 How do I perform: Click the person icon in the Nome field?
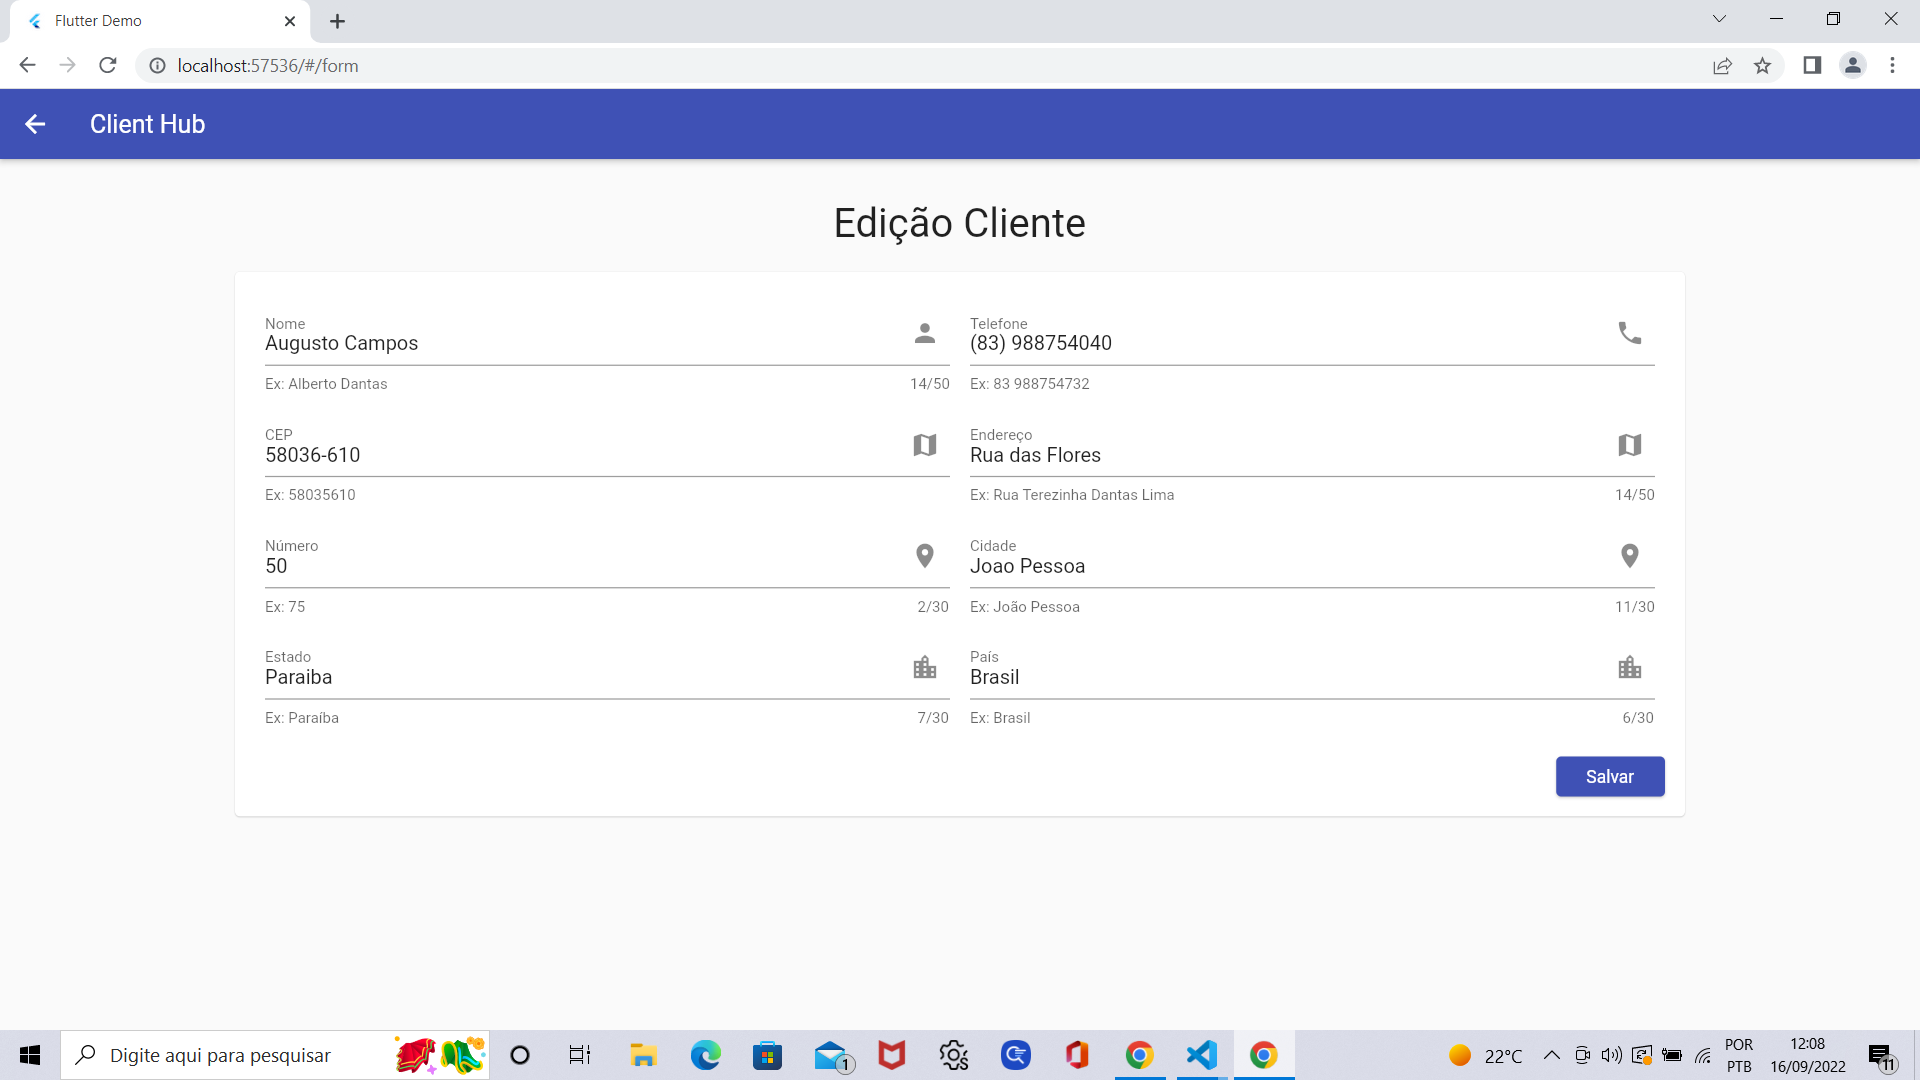[x=924, y=334]
